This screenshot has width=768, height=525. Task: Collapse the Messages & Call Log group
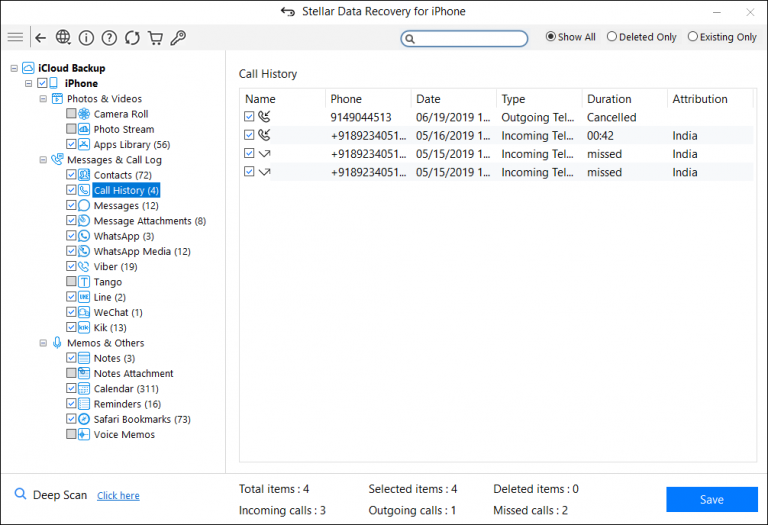coord(43,160)
